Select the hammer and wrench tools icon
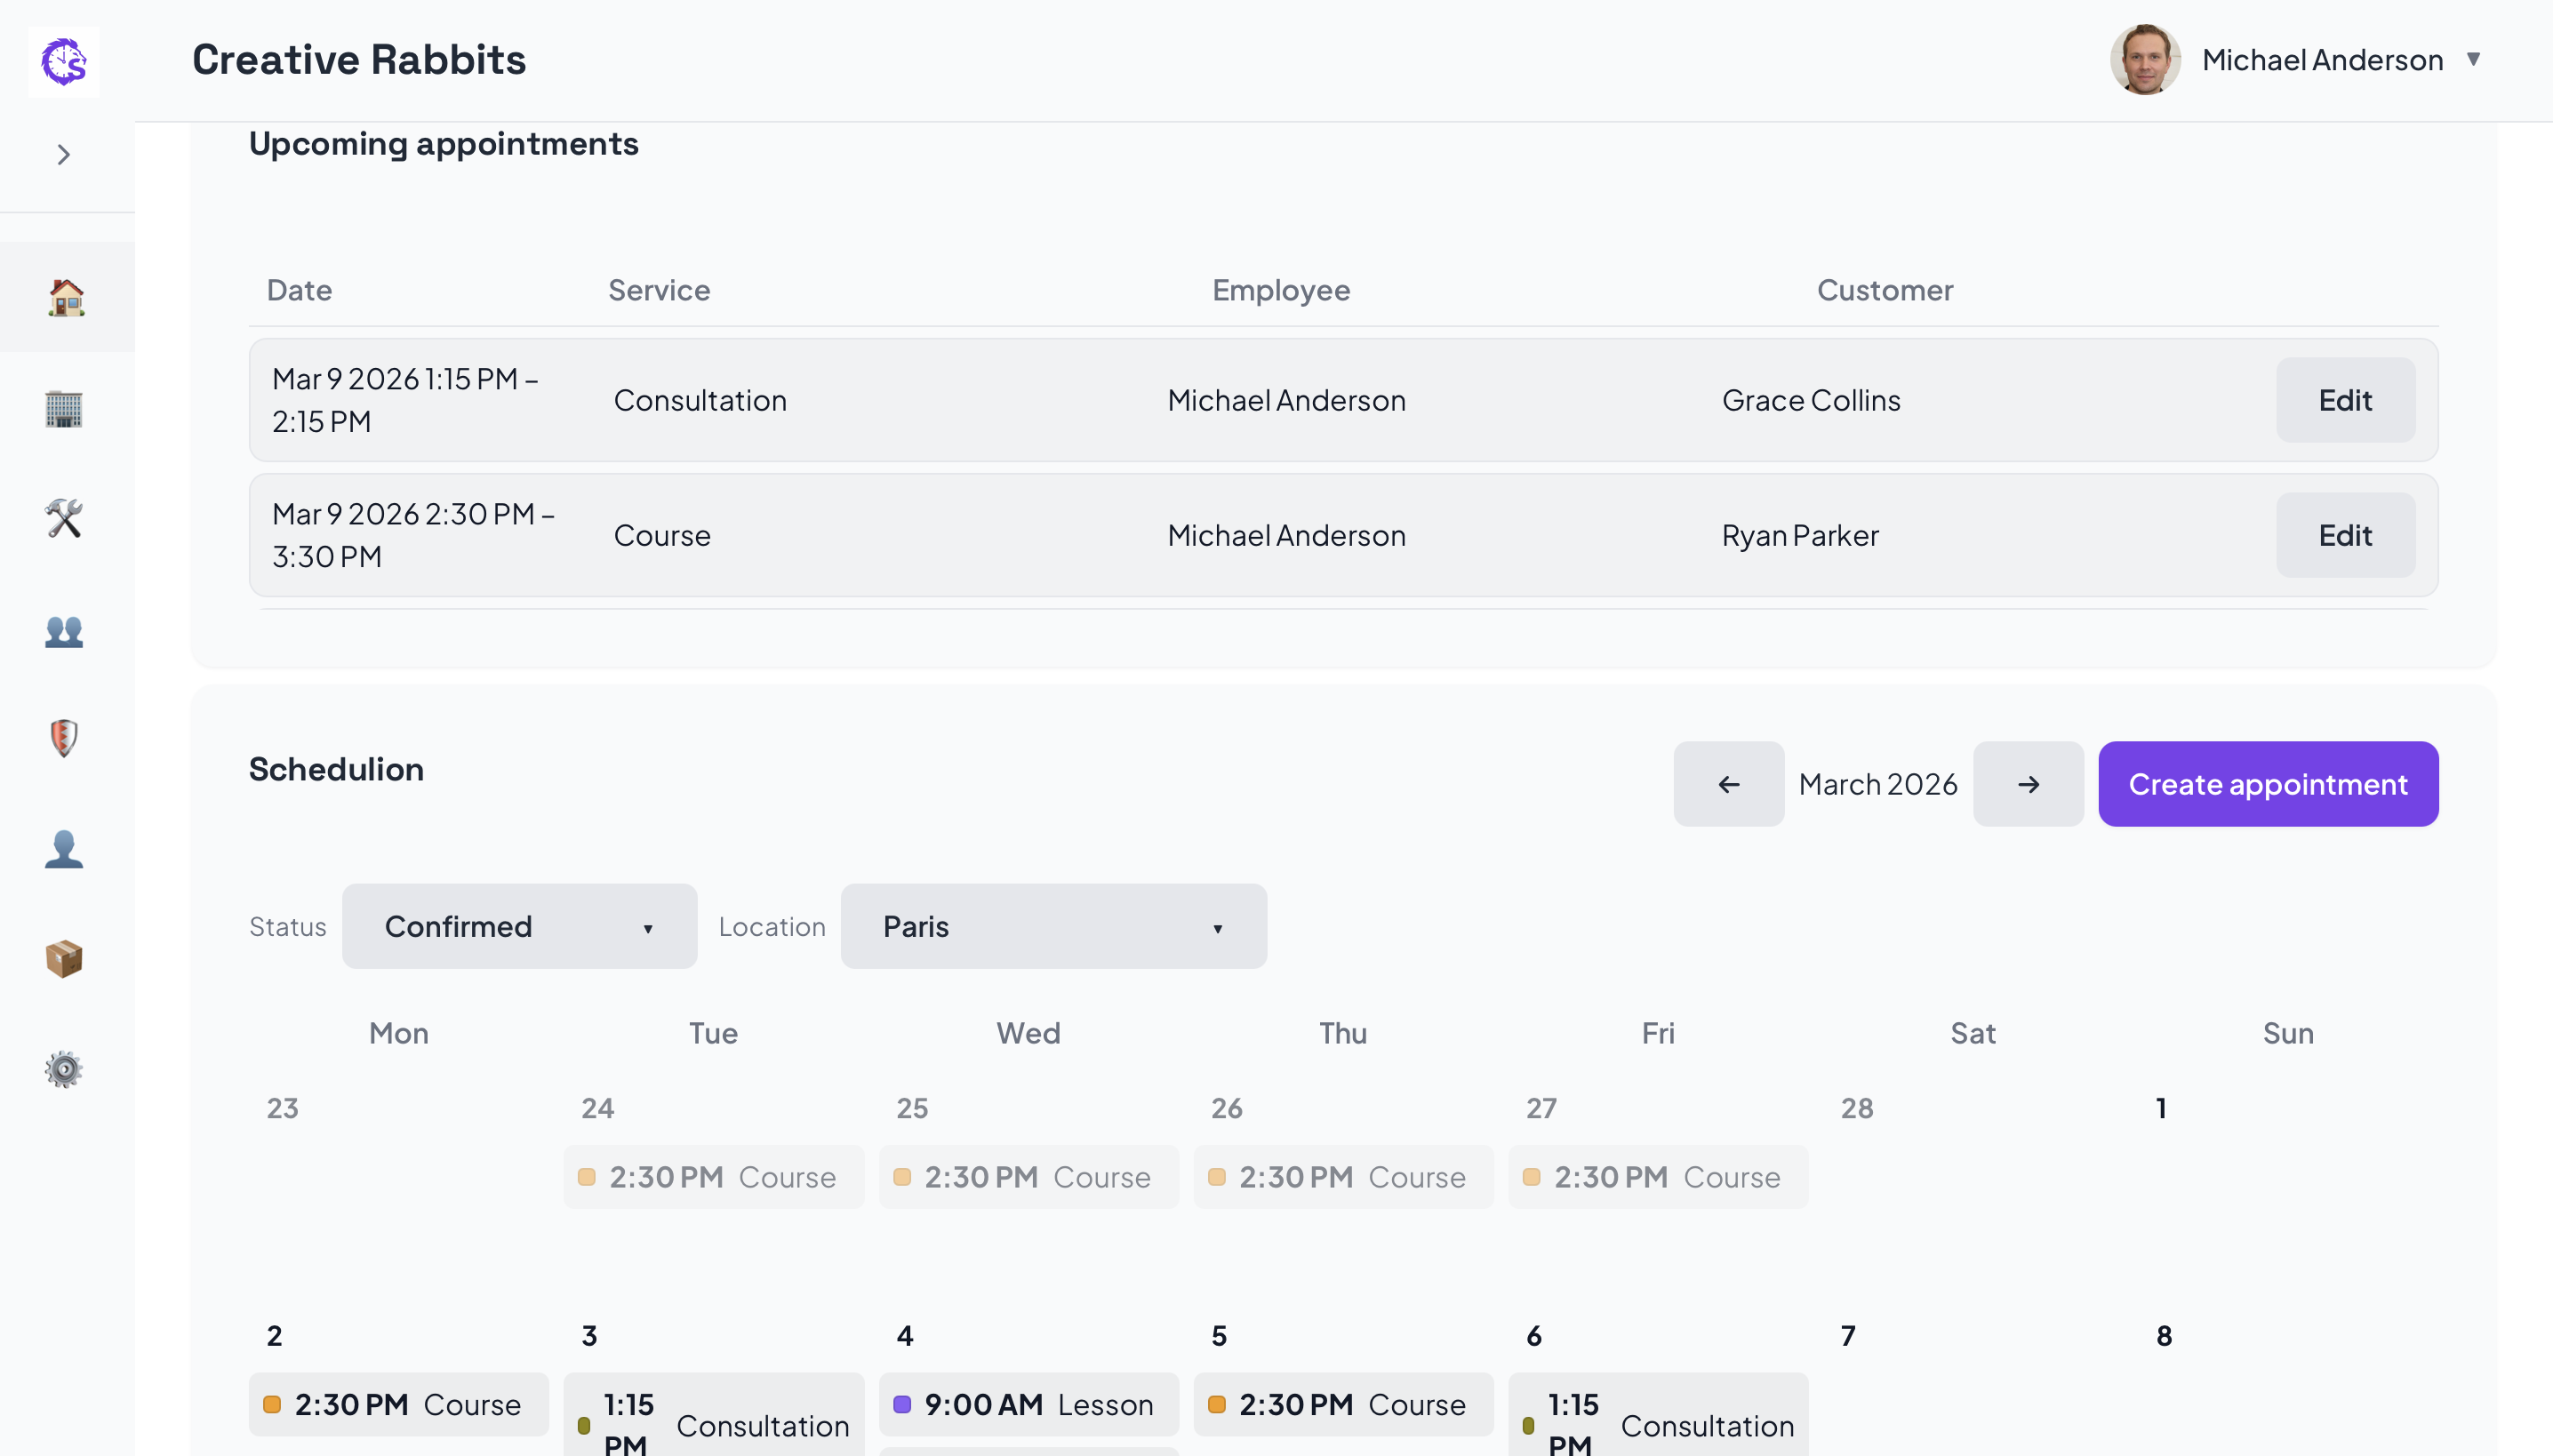This screenshot has height=1456, width=2553. pos(64,518)
